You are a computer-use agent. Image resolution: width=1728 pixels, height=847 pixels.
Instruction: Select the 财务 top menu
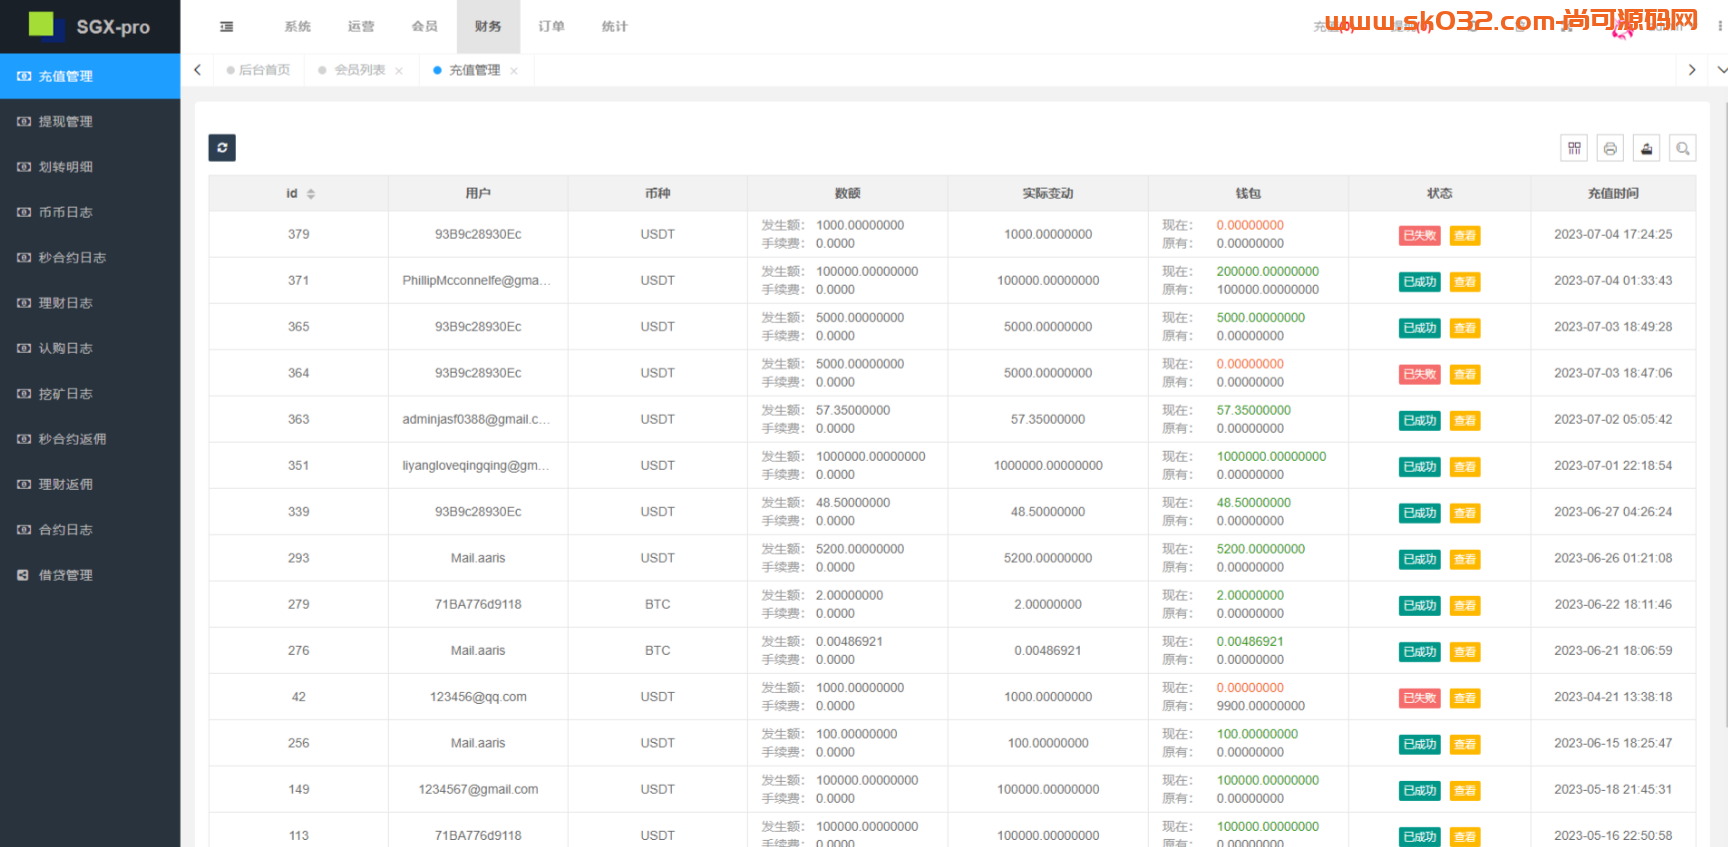click(x=488, y=27)
